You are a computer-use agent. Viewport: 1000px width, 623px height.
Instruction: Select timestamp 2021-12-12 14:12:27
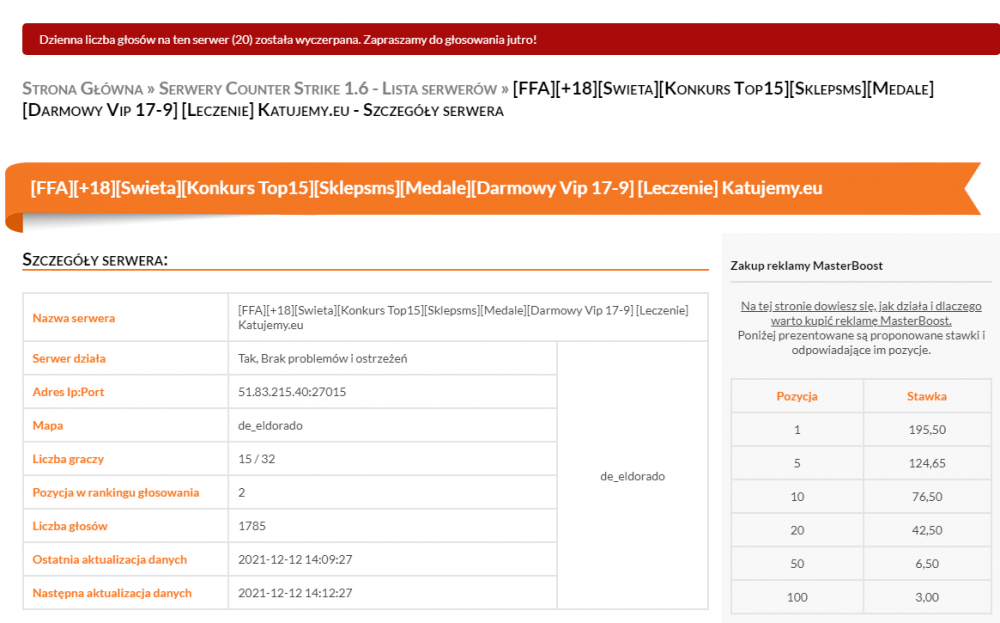[x=295, y=593]
